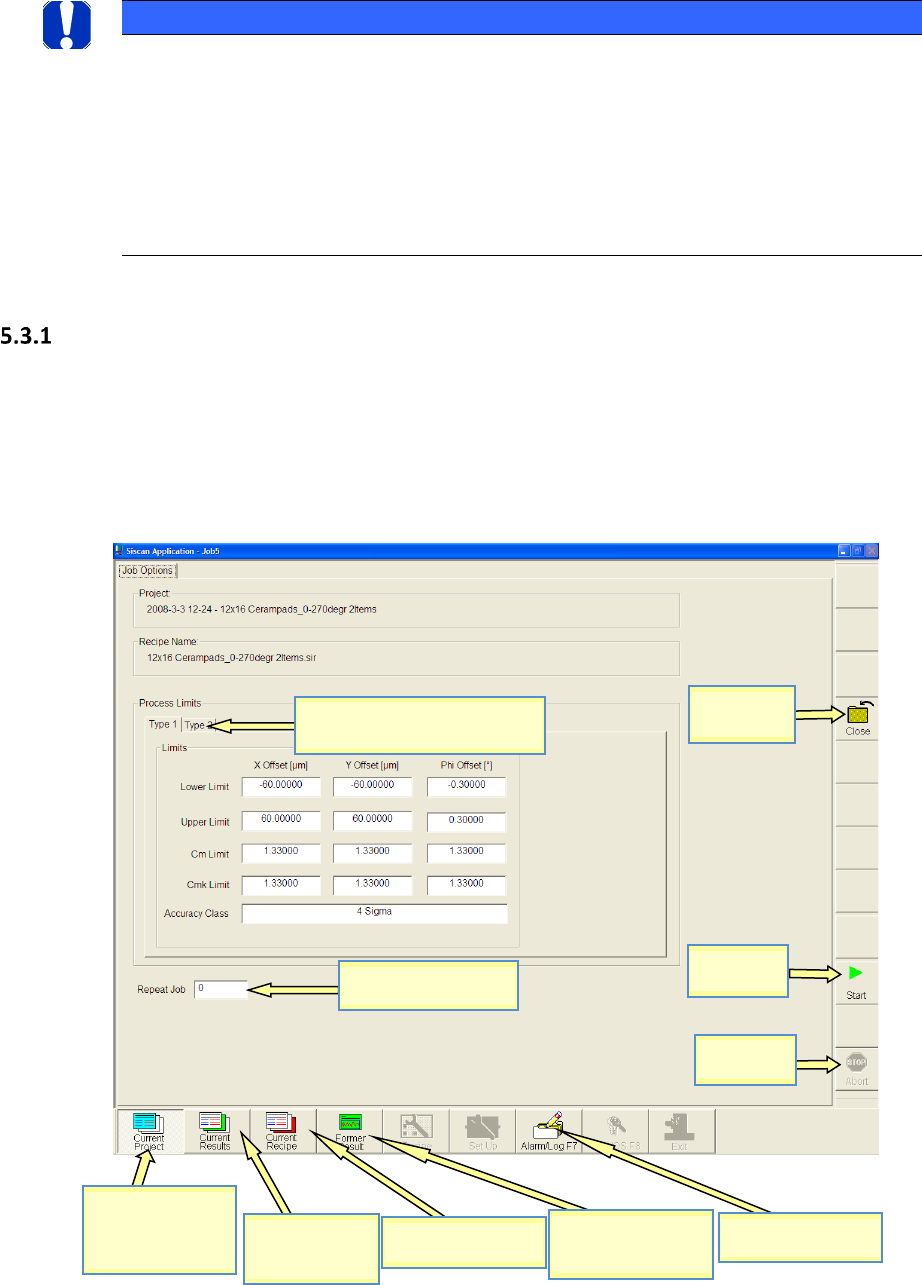Click the Cm Limit Y Offset field
This screenshot has height=1285, width=922.
(372, 853)
